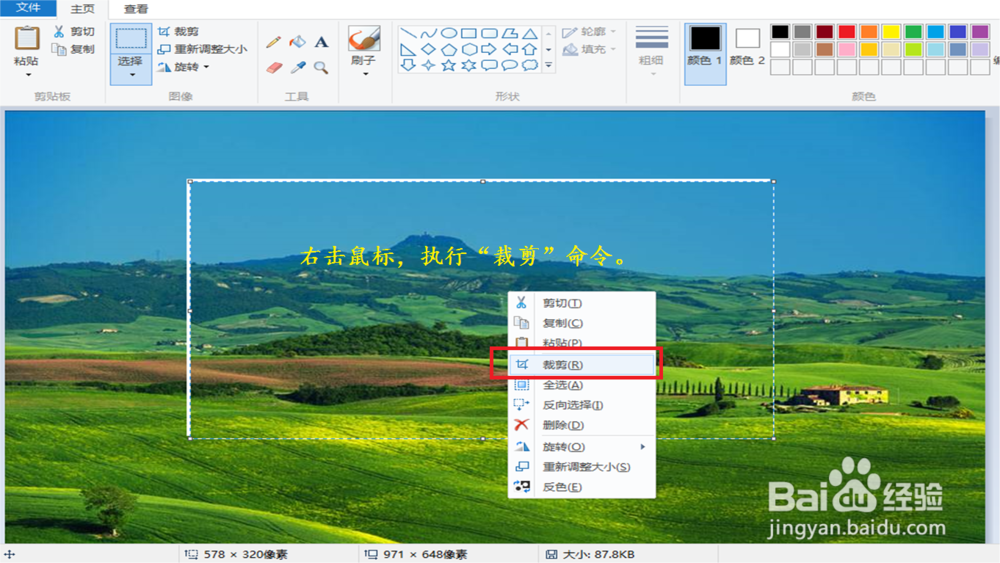Open the Fill (填充) dropdown
1000x563 pixels.
[589, 49]
